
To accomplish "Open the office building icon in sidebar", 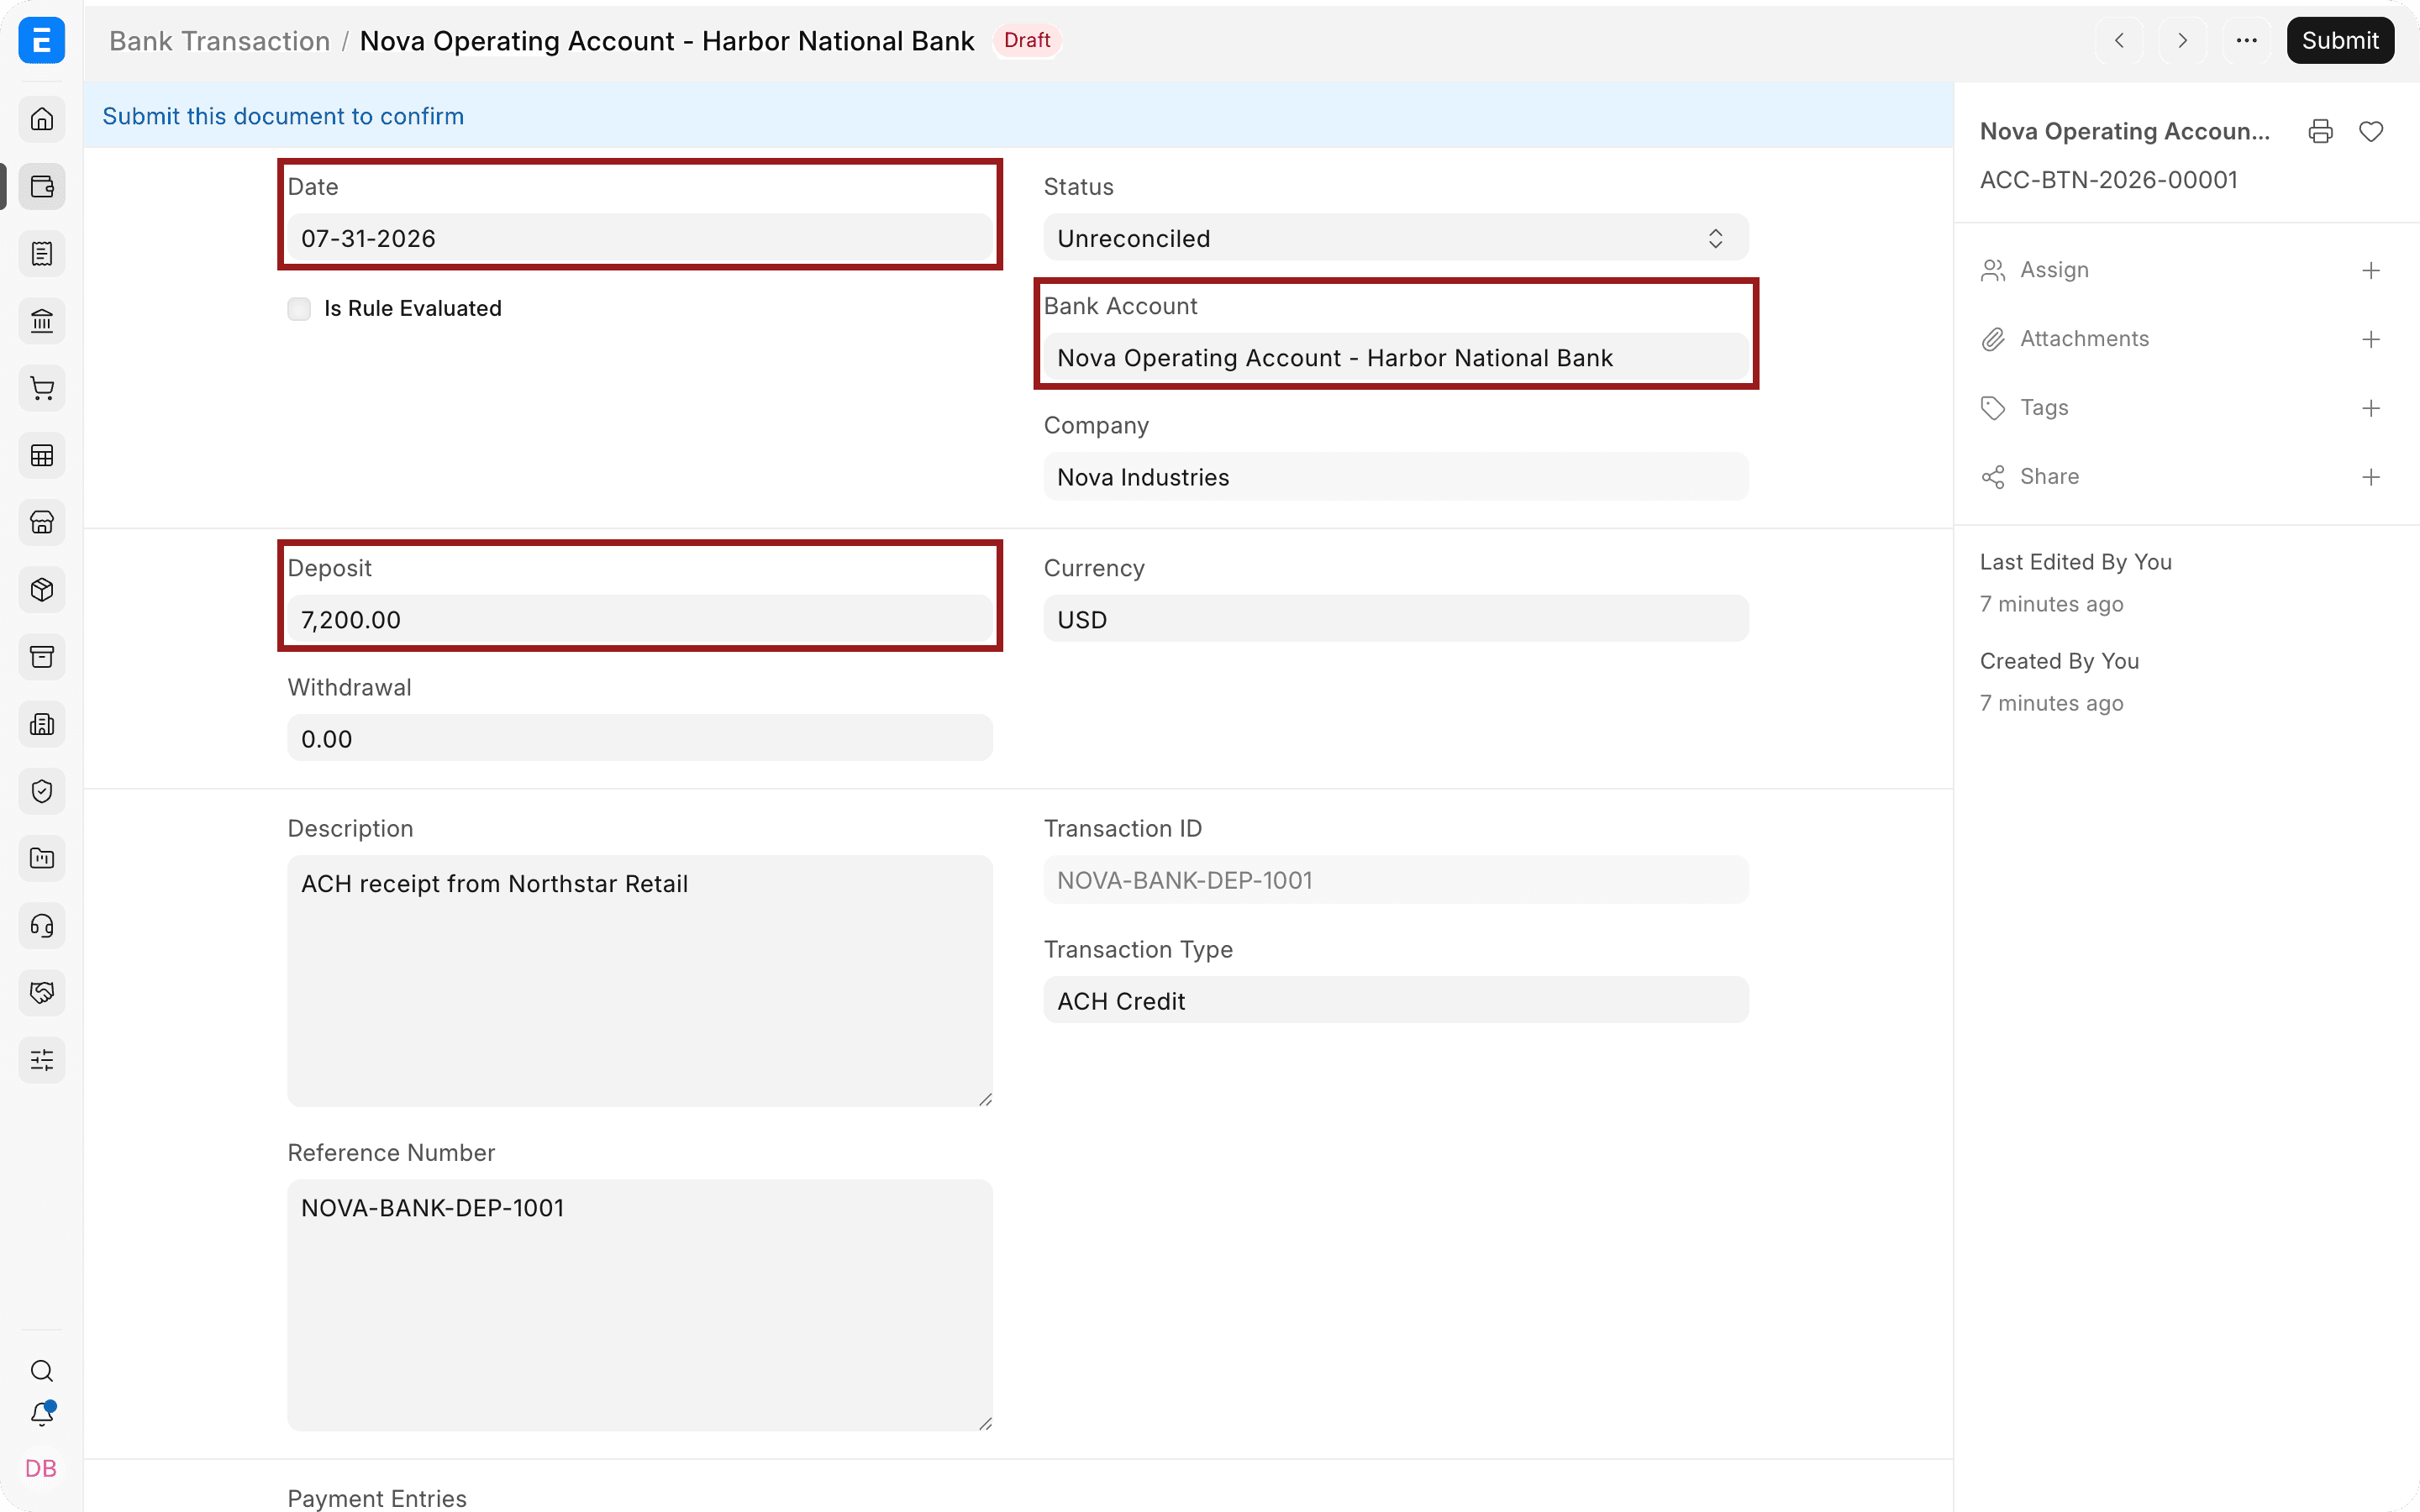I will (42, 724).
